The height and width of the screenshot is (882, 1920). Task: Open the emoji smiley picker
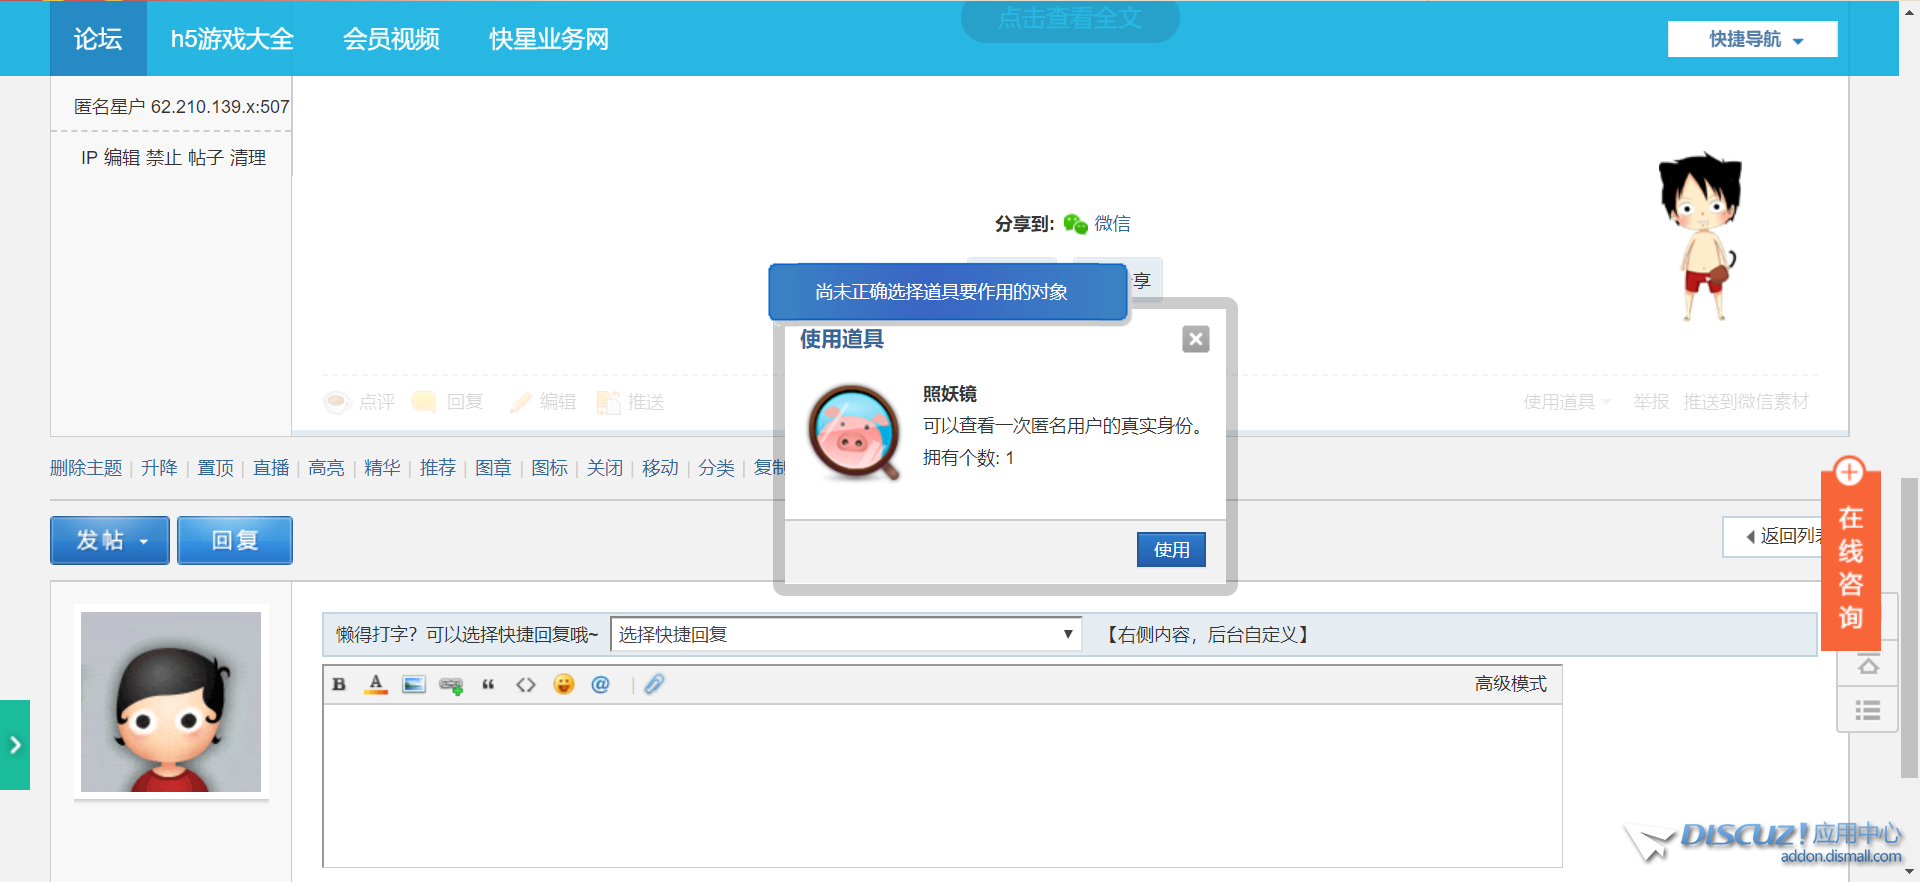564,684
